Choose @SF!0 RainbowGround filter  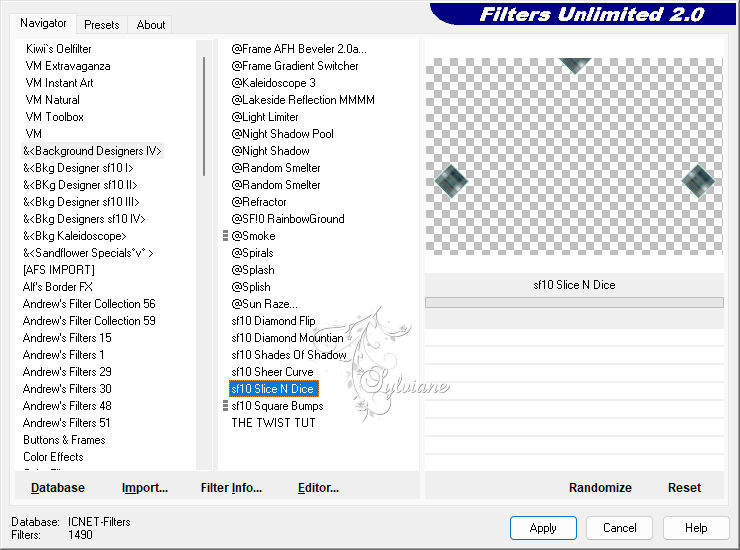[288, 219]
